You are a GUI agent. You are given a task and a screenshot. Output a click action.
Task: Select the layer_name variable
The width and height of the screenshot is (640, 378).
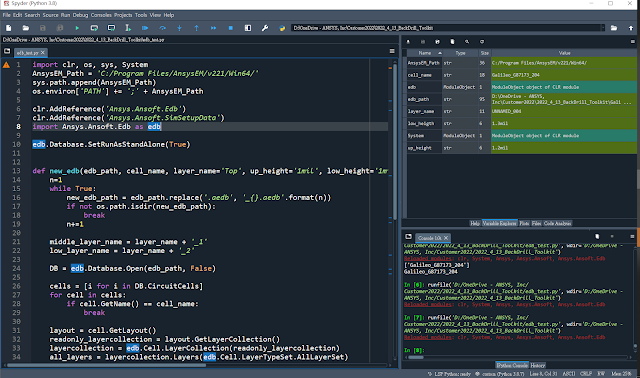click(x=522, y=111)
